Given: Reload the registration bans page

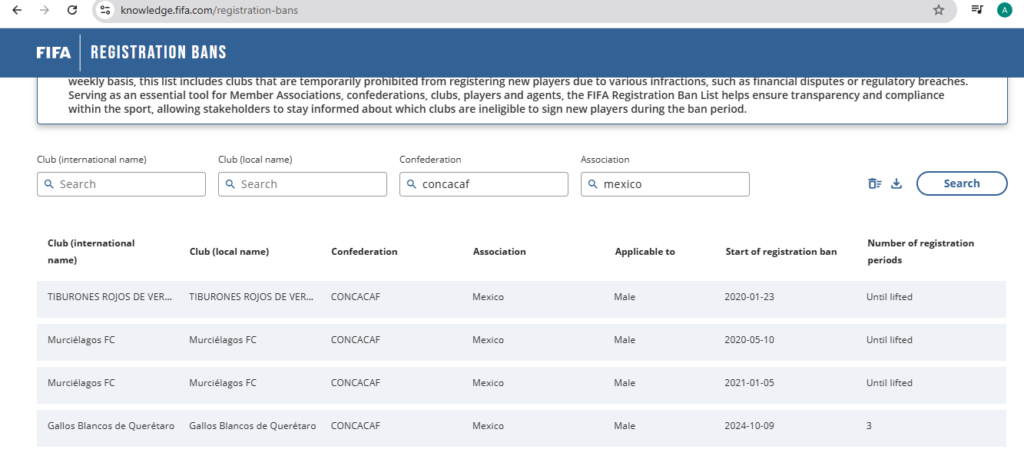Looking at the screenshot, I should point(72,10).
